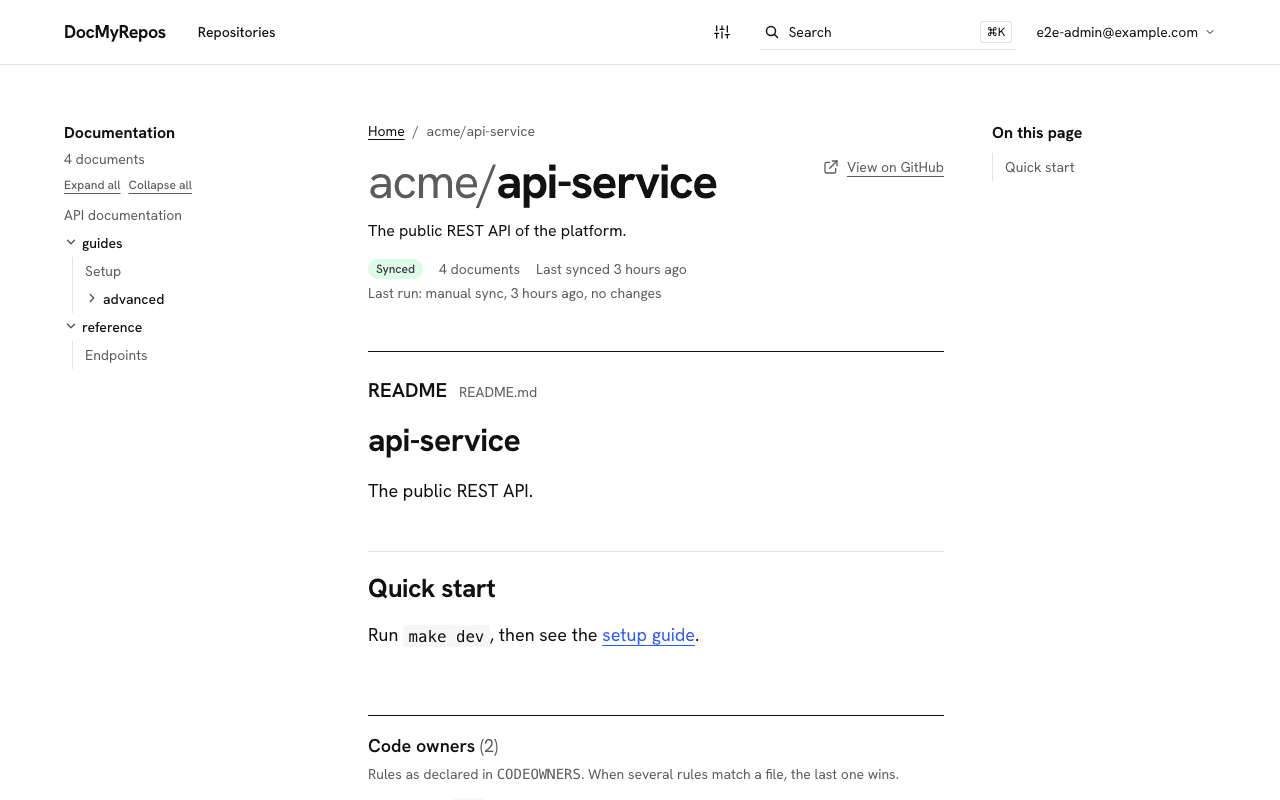Click Expand all in the sidebar

click(x=92, y=185)
